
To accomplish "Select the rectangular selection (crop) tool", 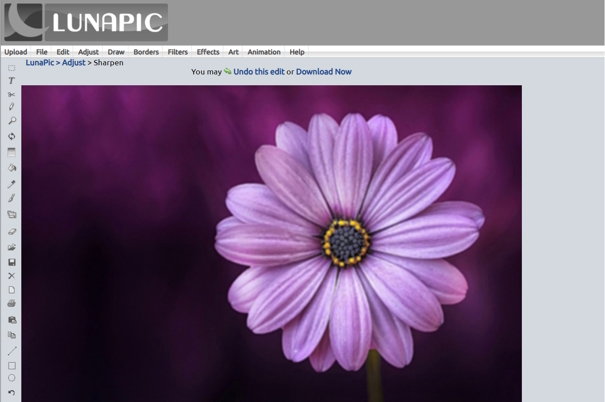I will pyautogui.click(x=12, y=68).
